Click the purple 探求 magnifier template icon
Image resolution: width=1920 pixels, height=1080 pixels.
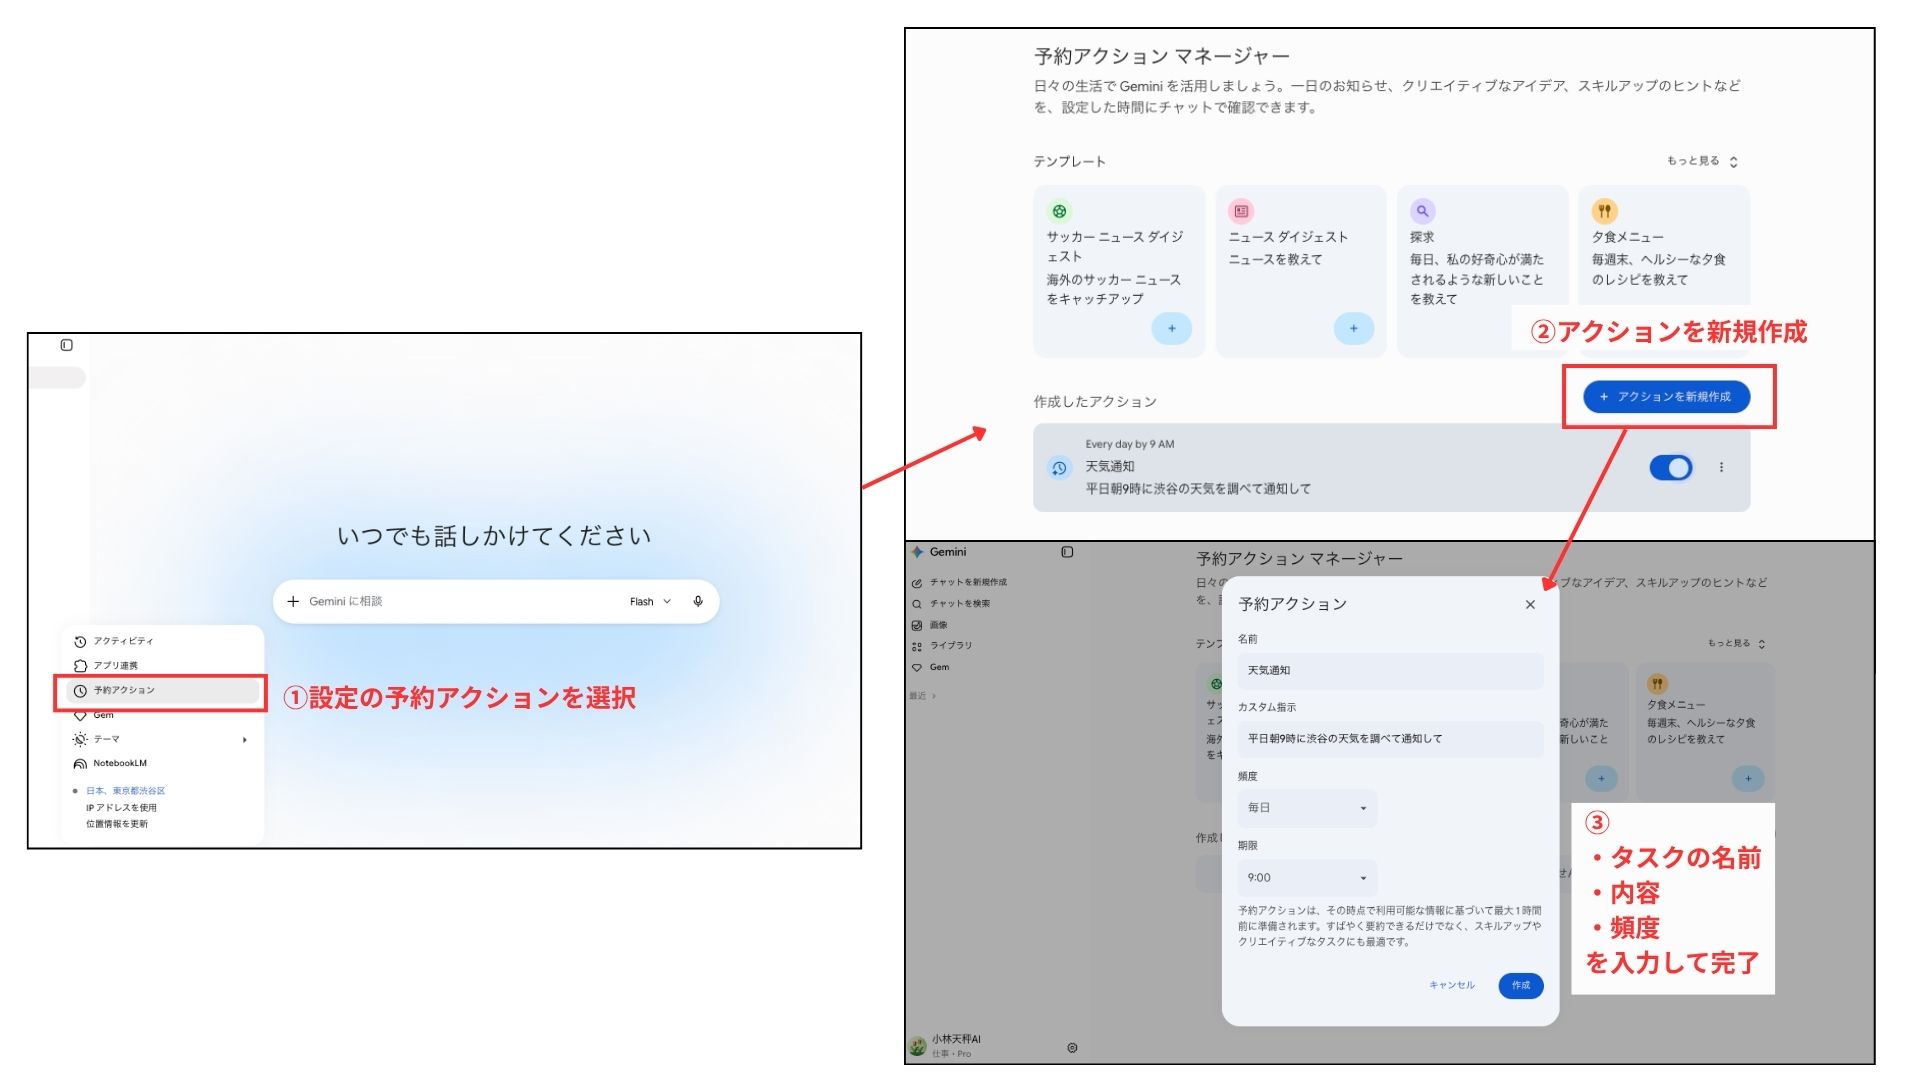(1422, 211)
